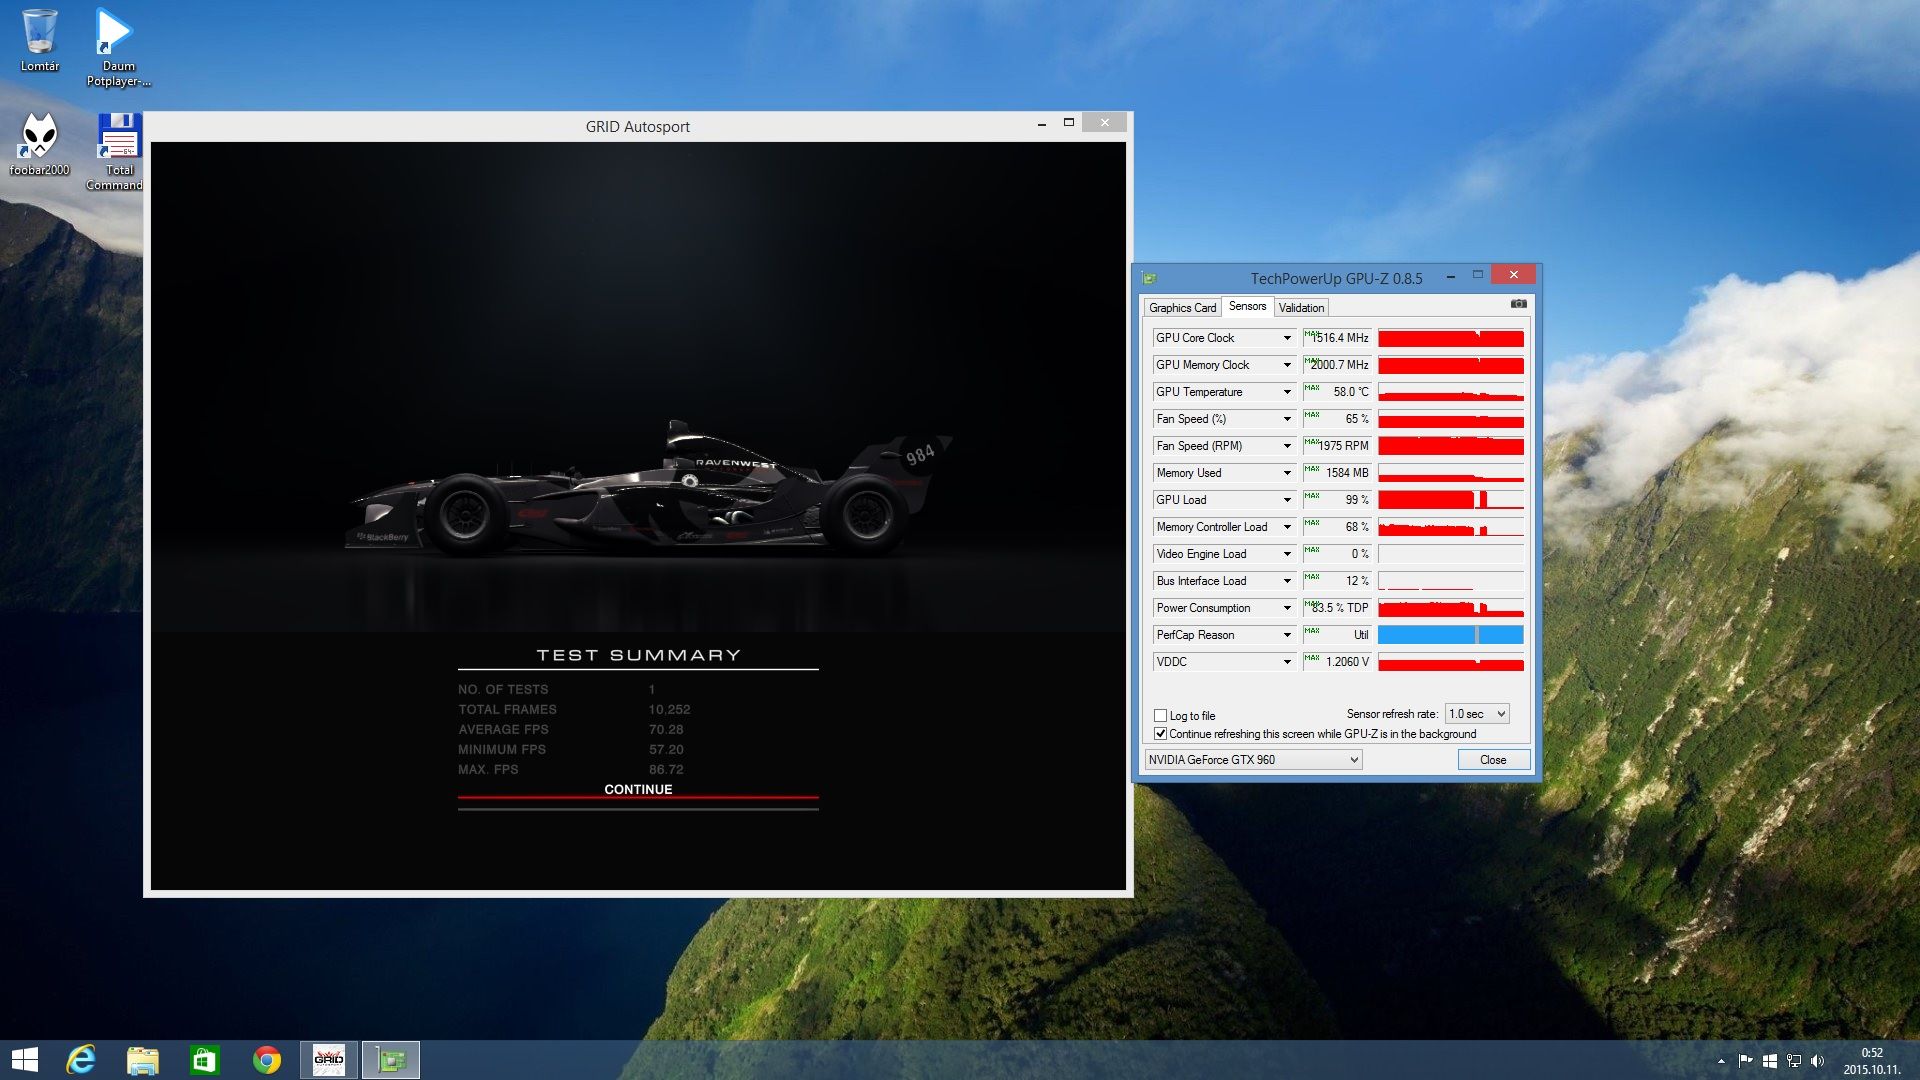The height and width of the screenshot is (1080, 1920).
Task: Toggle MAX indicator for Power Consumption
Action: (x=1312, y=604)
